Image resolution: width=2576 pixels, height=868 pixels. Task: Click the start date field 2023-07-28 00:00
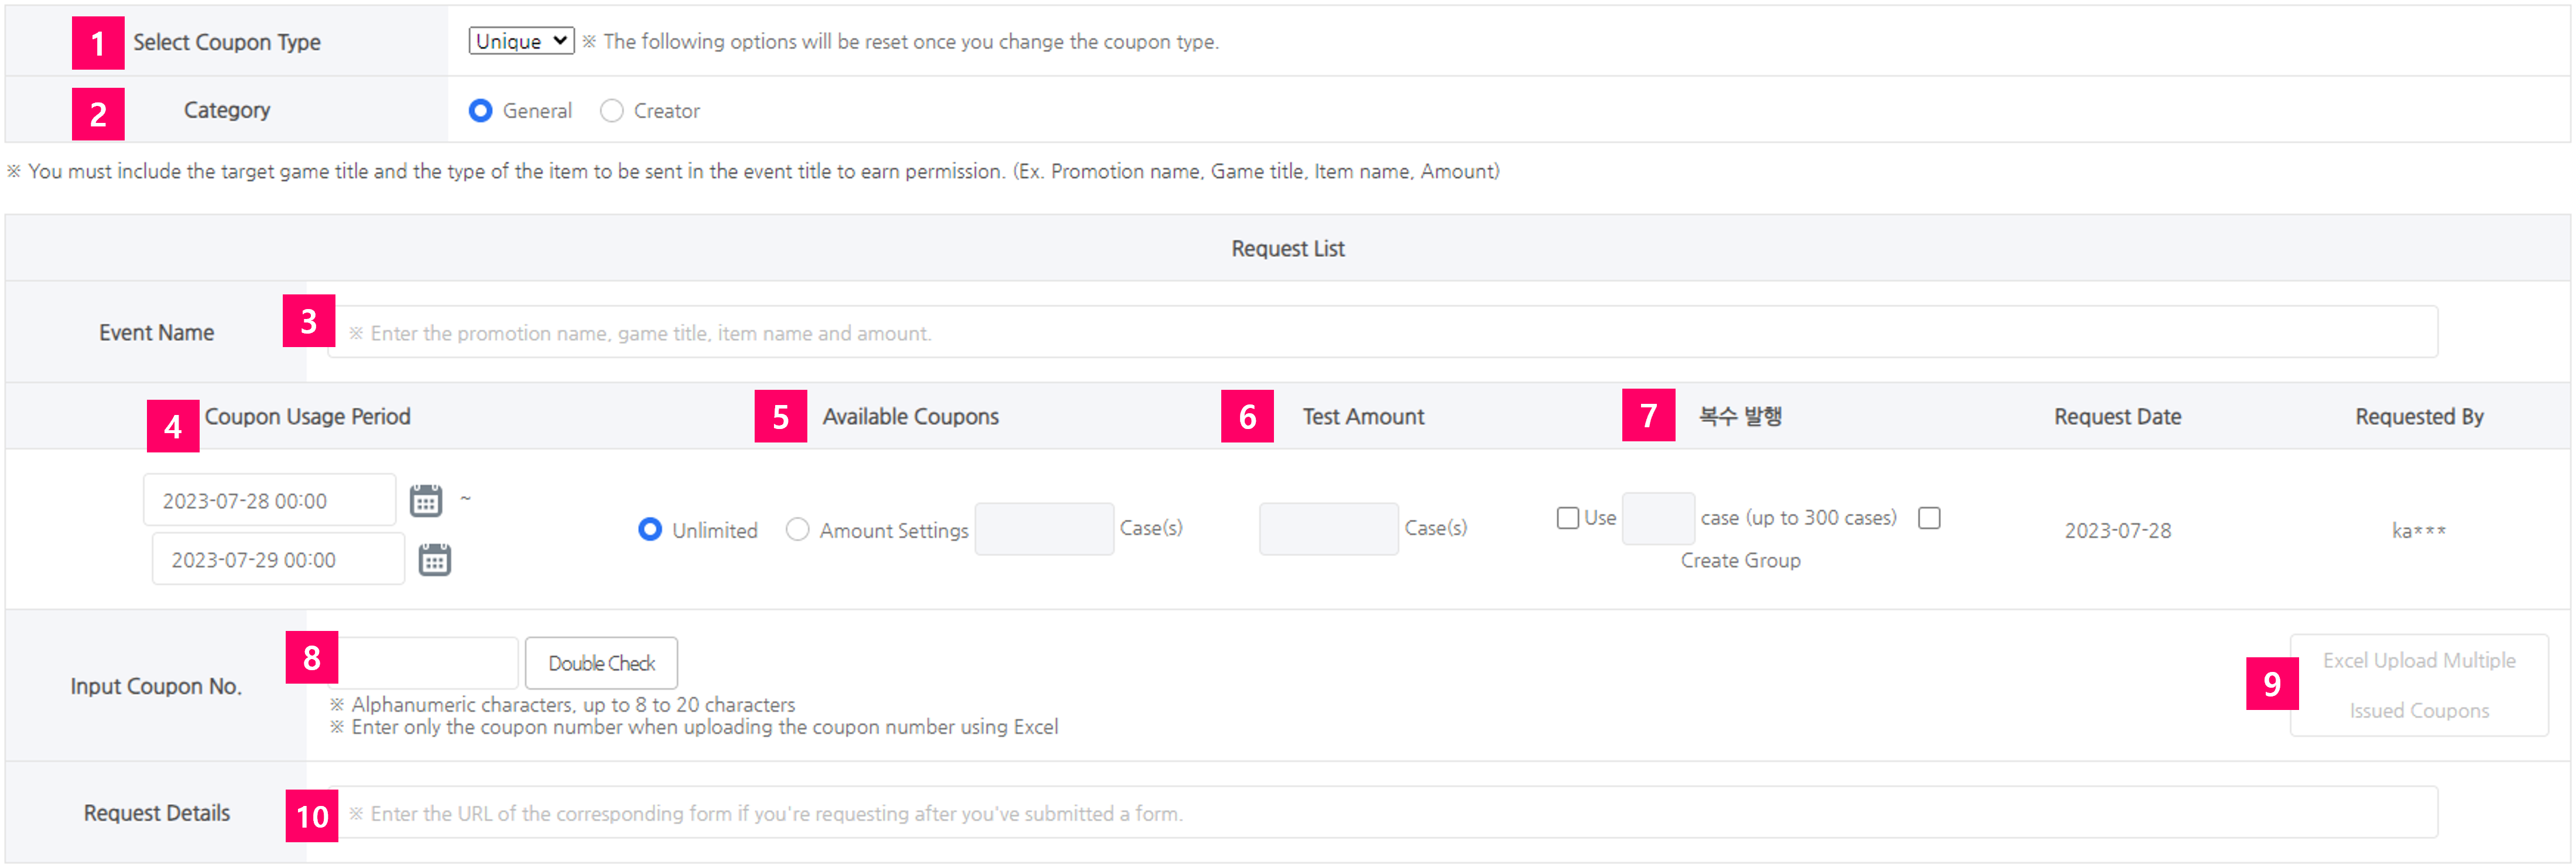(x=270, y=500)
